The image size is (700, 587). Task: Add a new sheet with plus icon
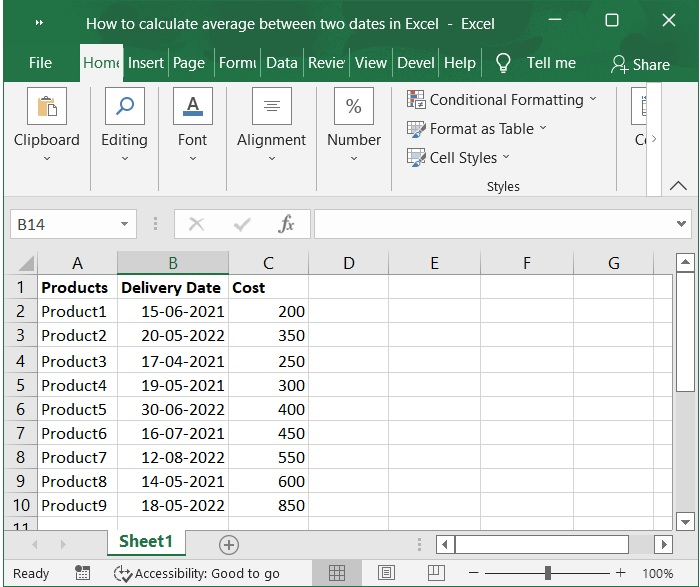coord(229,544)
